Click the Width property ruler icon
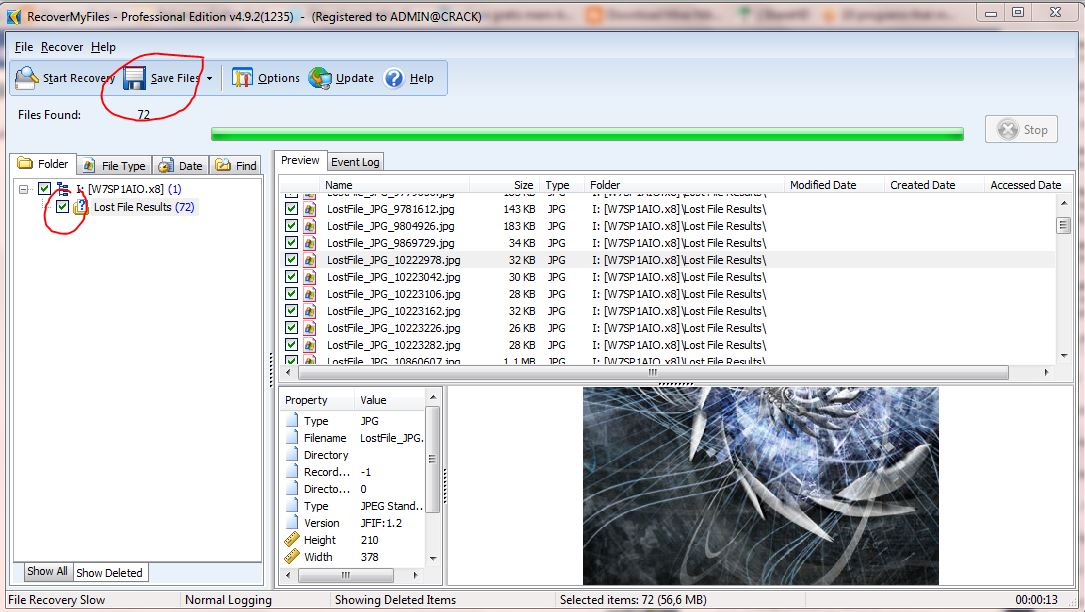The width and height of the screenshot is (1085, 612). click(292, 556)
